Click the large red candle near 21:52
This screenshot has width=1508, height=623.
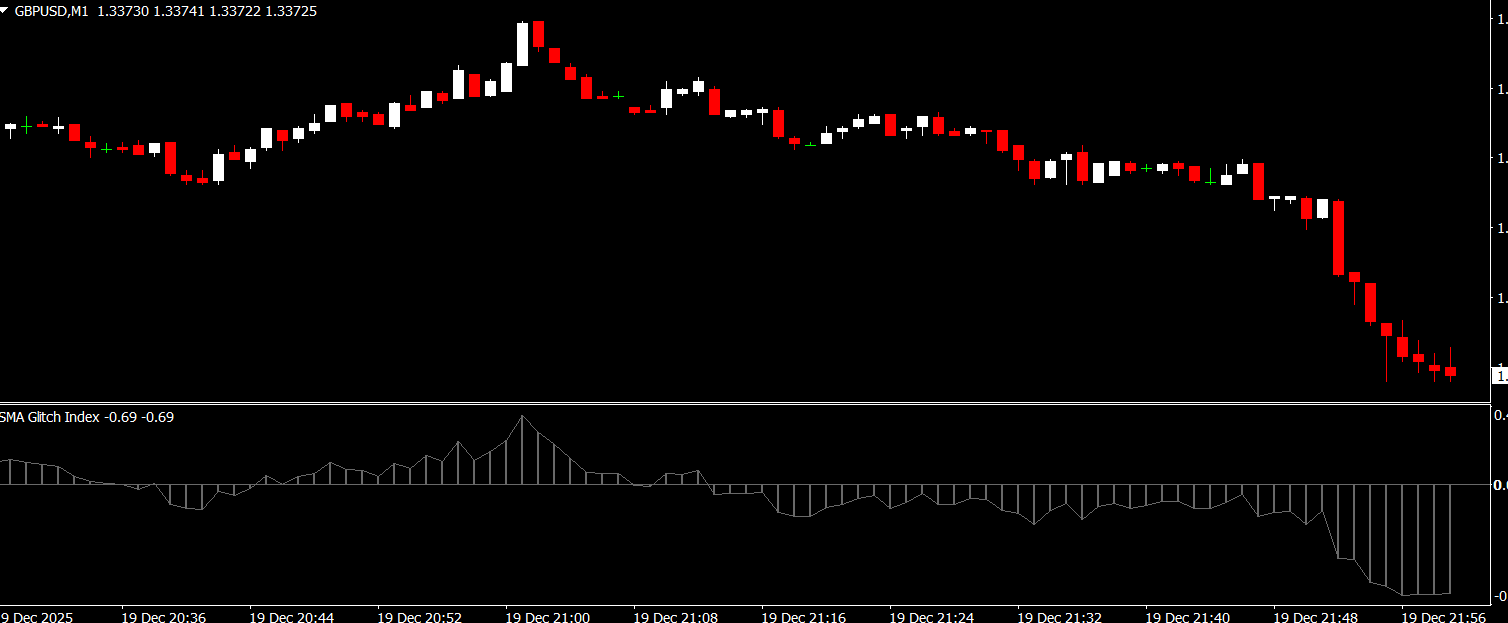tap(1338, 238)
